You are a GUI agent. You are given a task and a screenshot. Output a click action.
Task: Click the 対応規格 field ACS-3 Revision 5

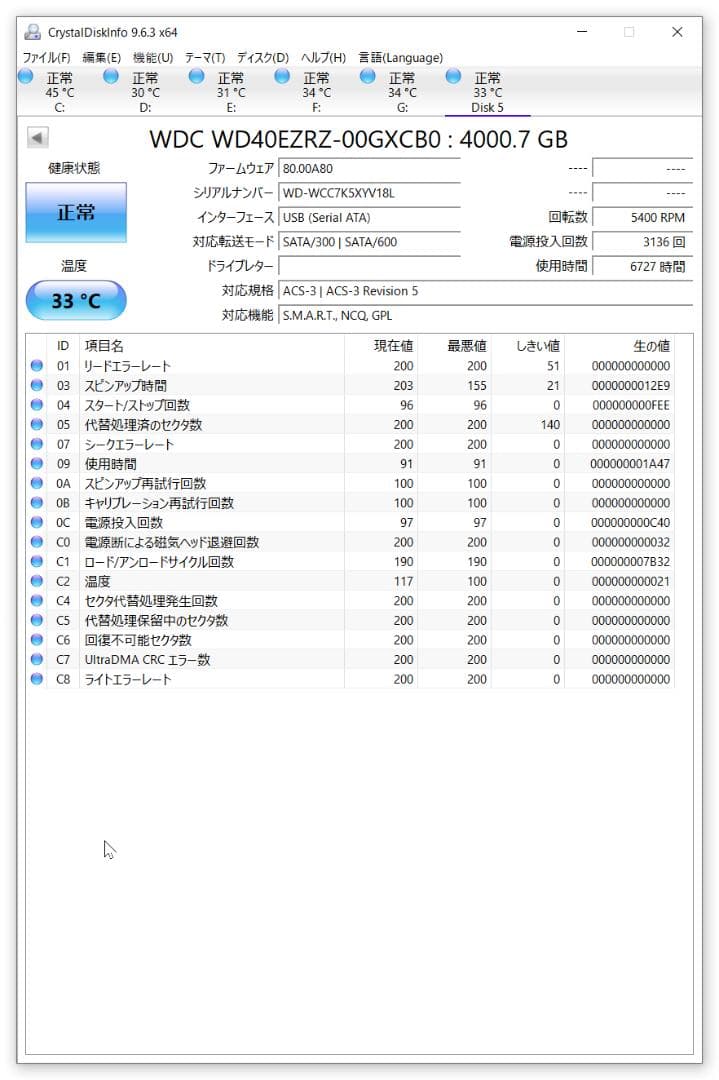486,291
